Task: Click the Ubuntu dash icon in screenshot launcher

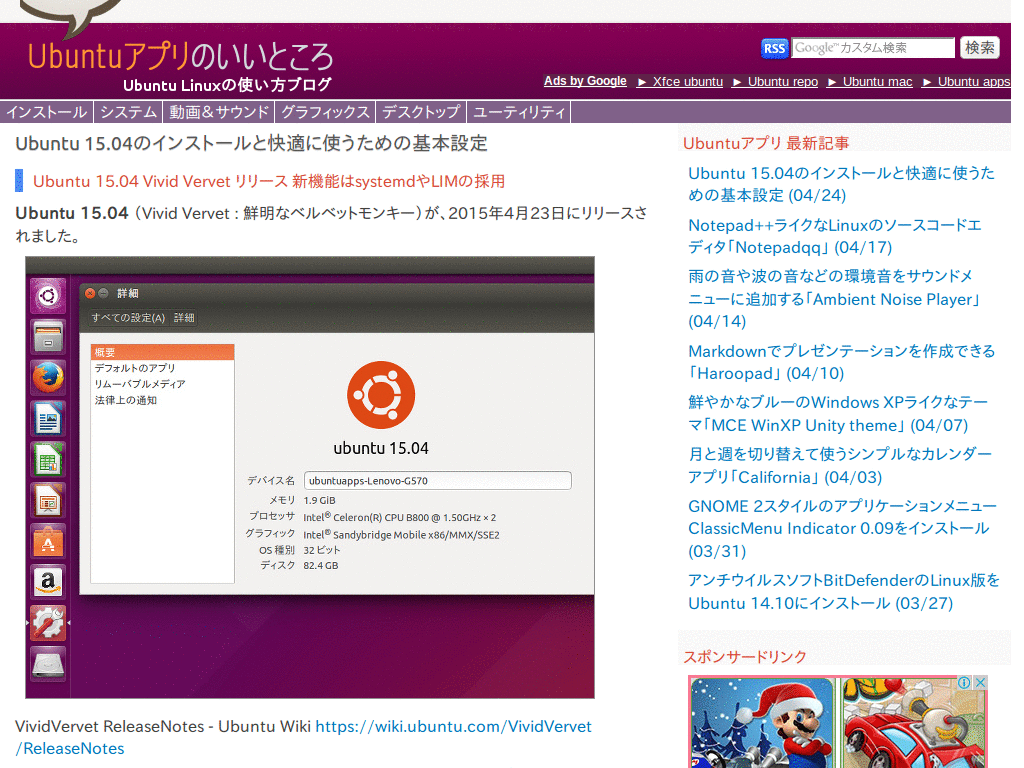Action: coord(48,296)
